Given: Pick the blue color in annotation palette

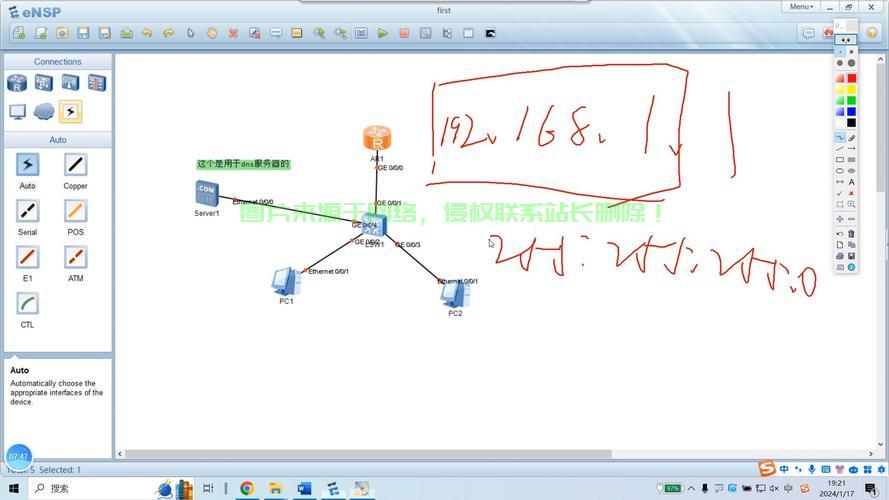Looking at the screenshot, I should pos(852,112).
